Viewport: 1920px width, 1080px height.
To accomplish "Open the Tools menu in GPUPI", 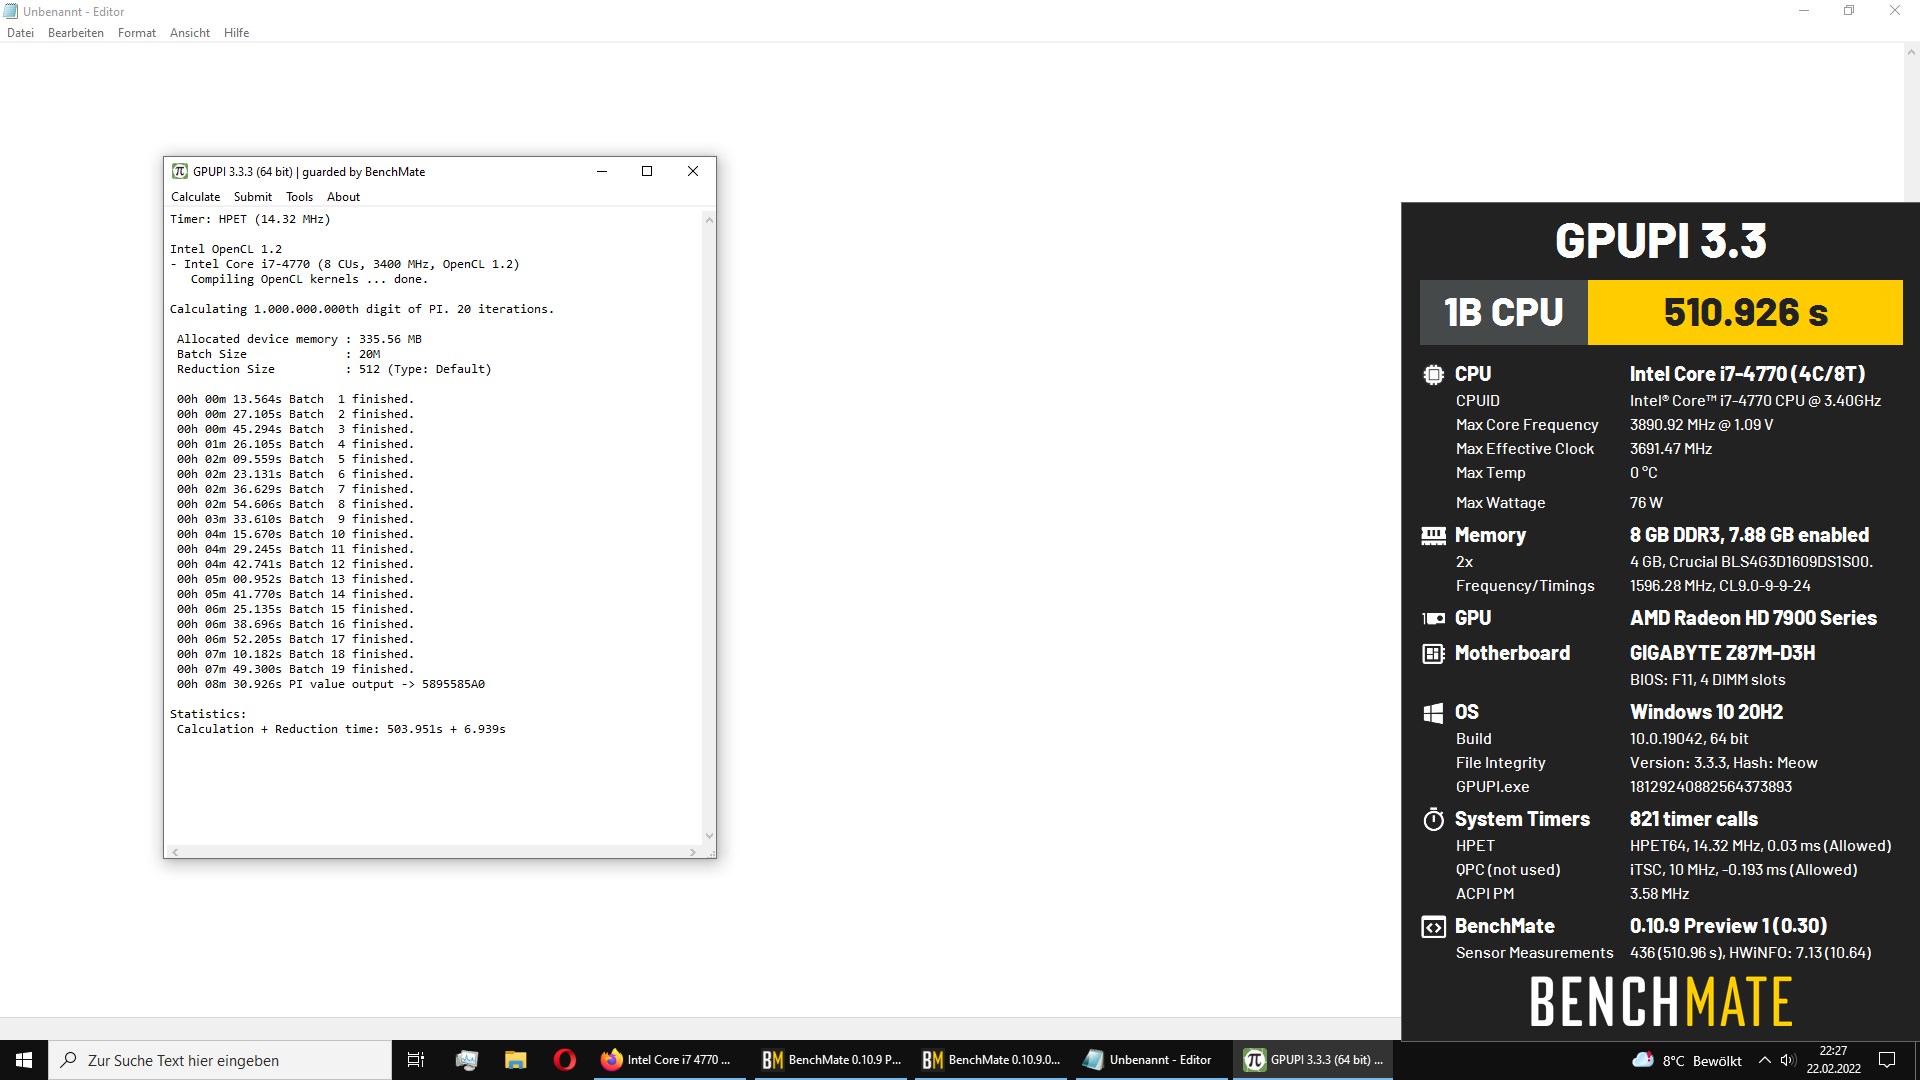I will (x=299, y=197).
